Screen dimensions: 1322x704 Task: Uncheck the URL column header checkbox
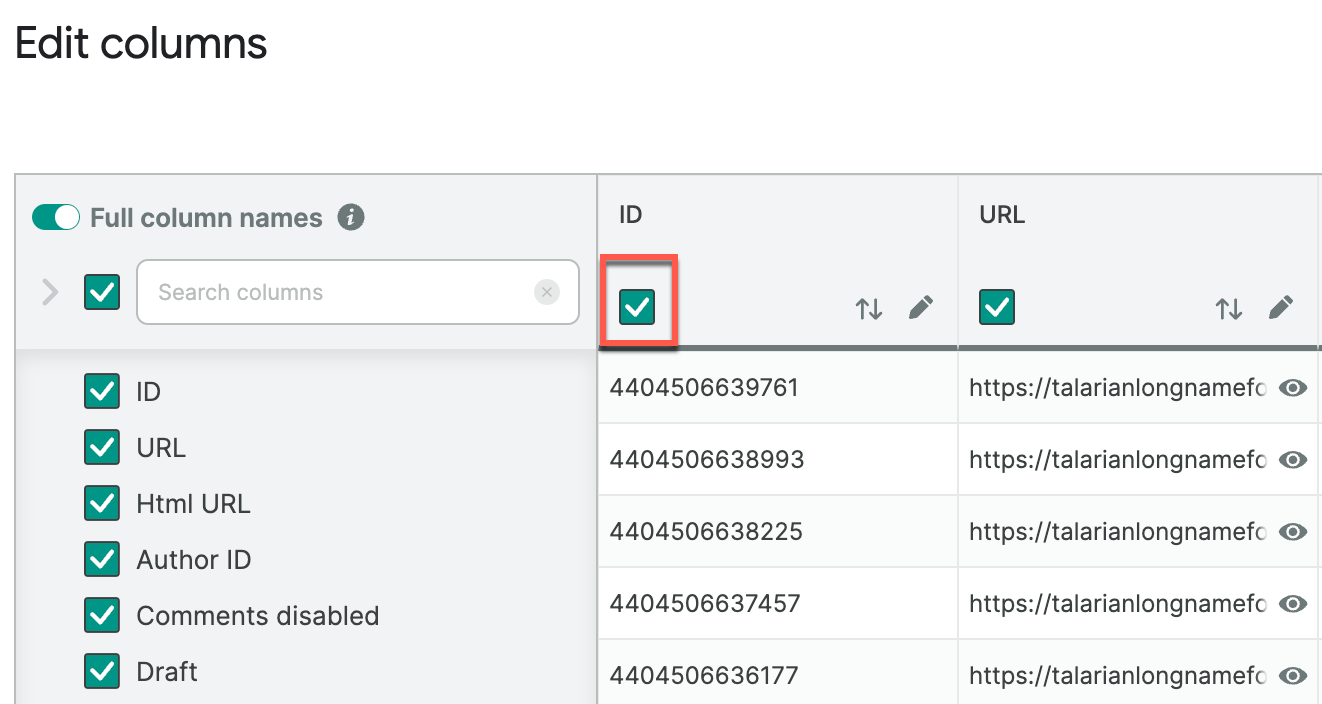pos(997,307)
